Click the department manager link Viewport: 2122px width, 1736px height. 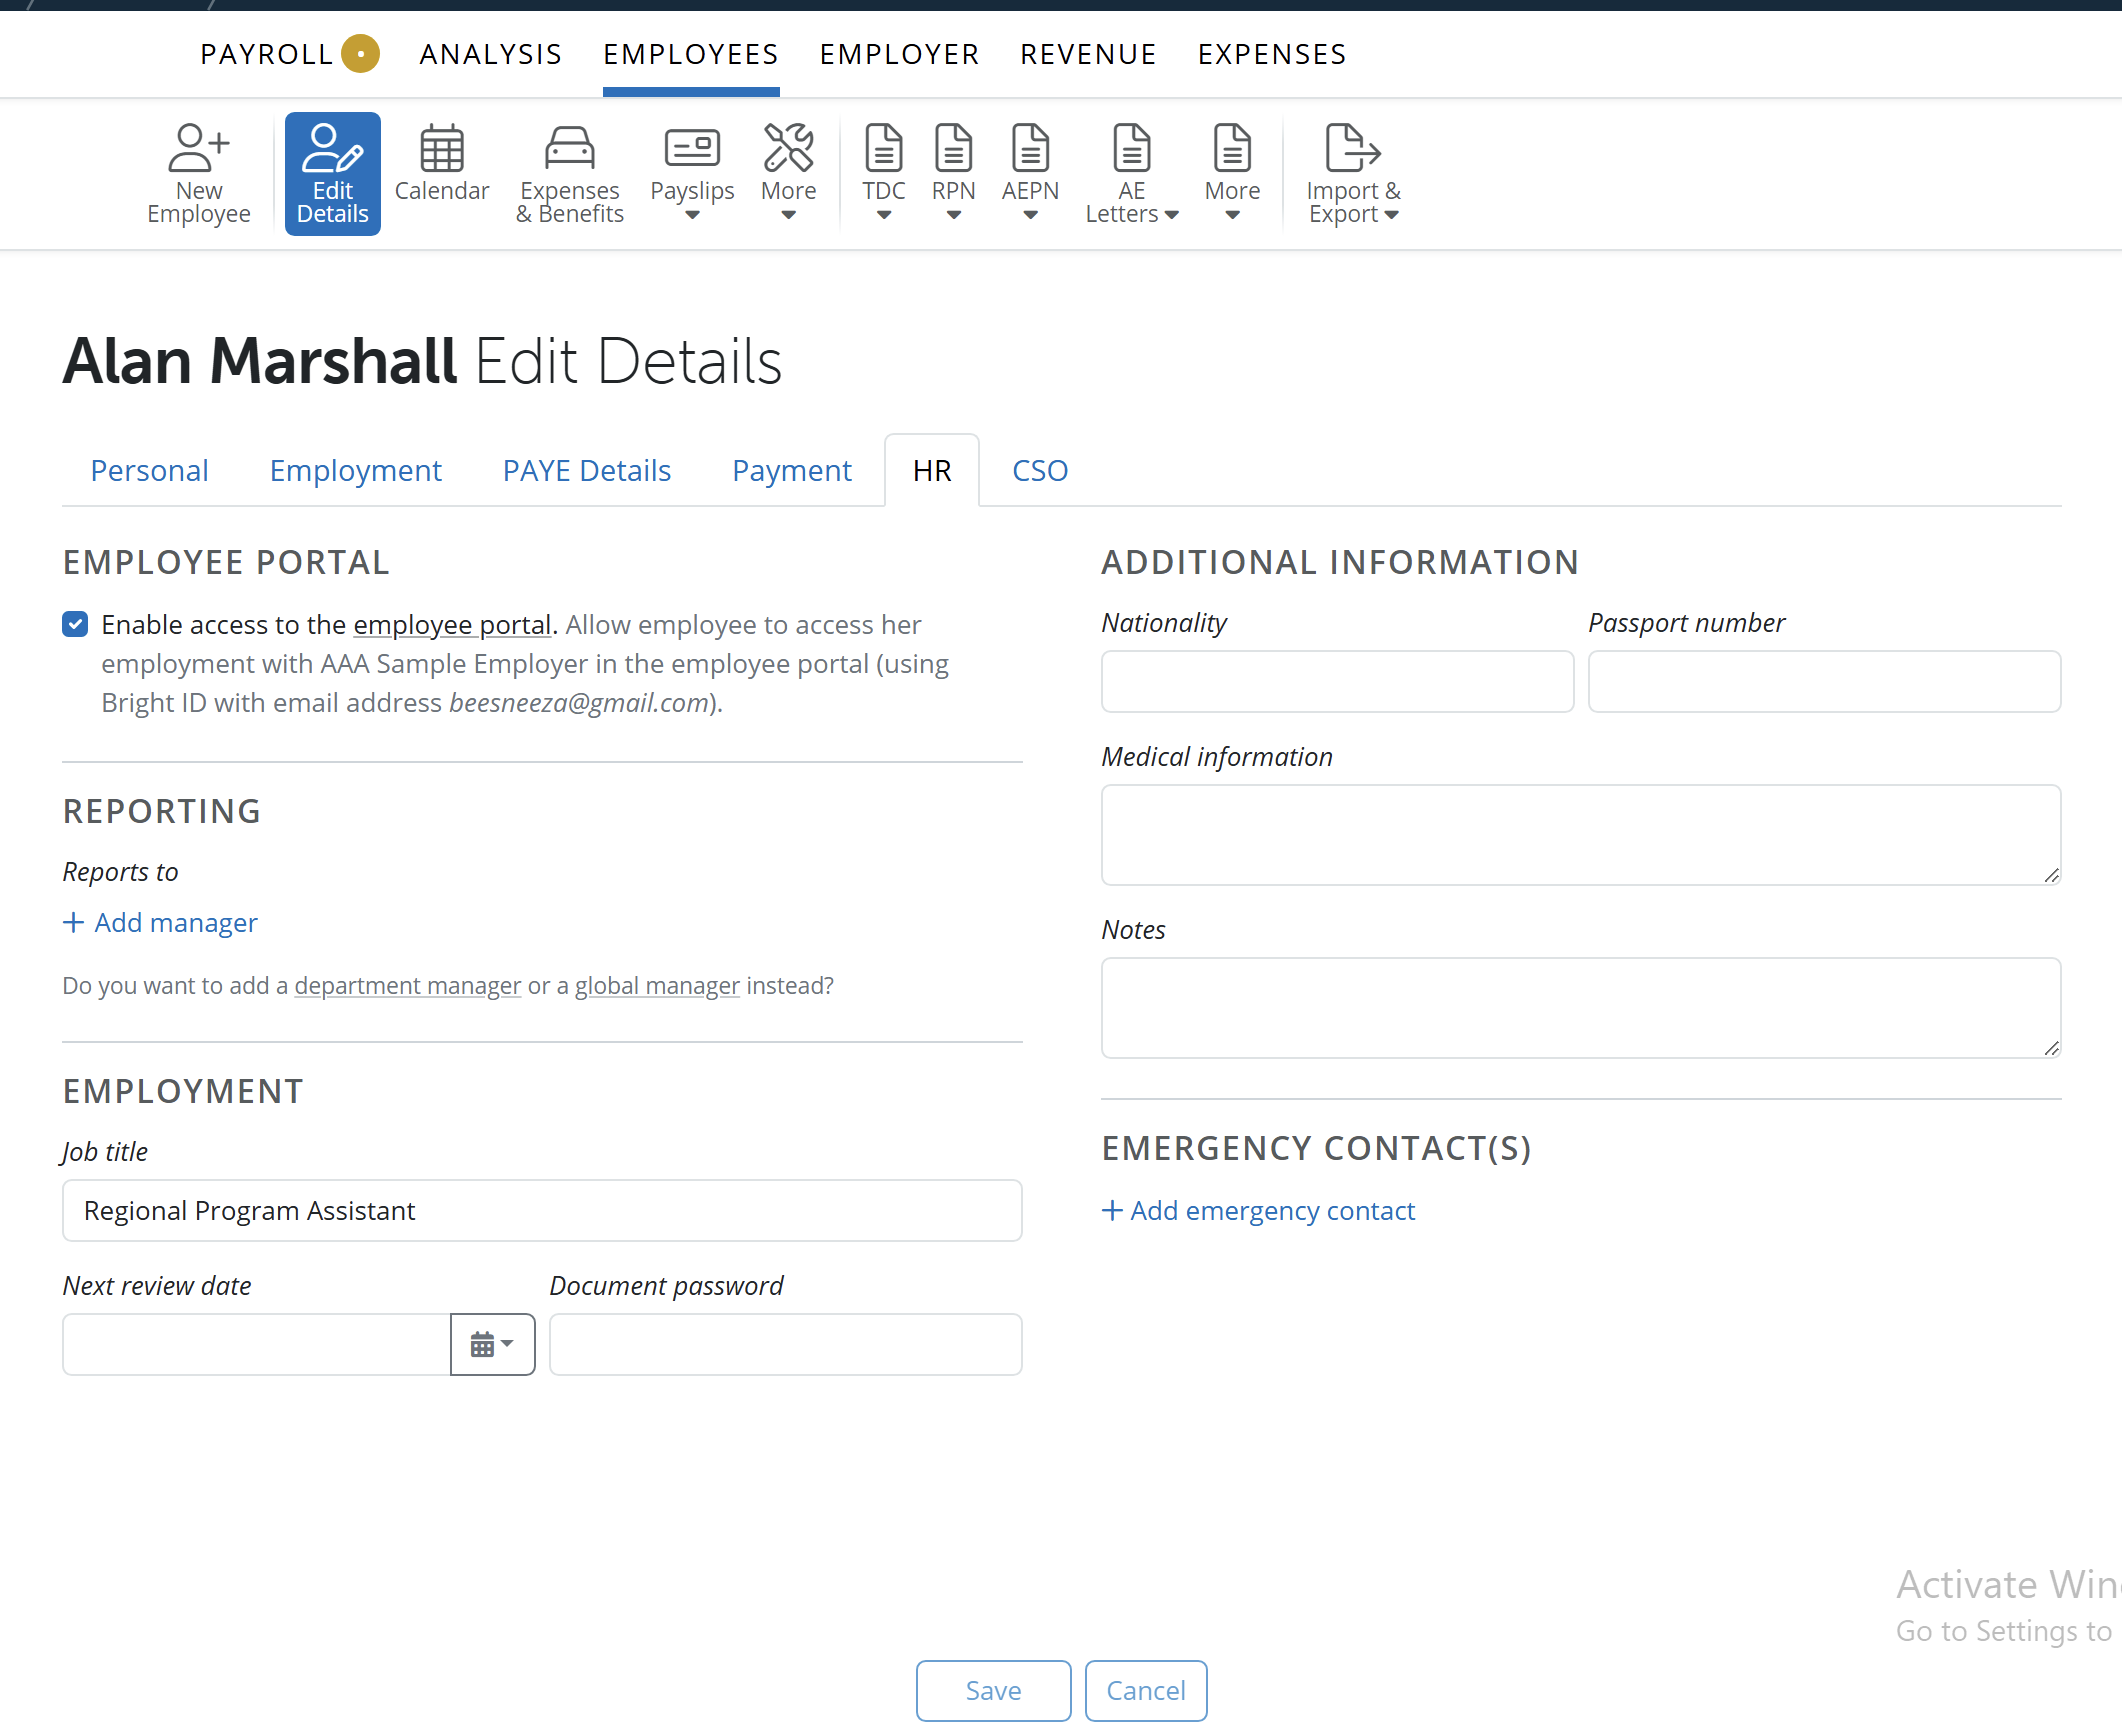[408, 985]
